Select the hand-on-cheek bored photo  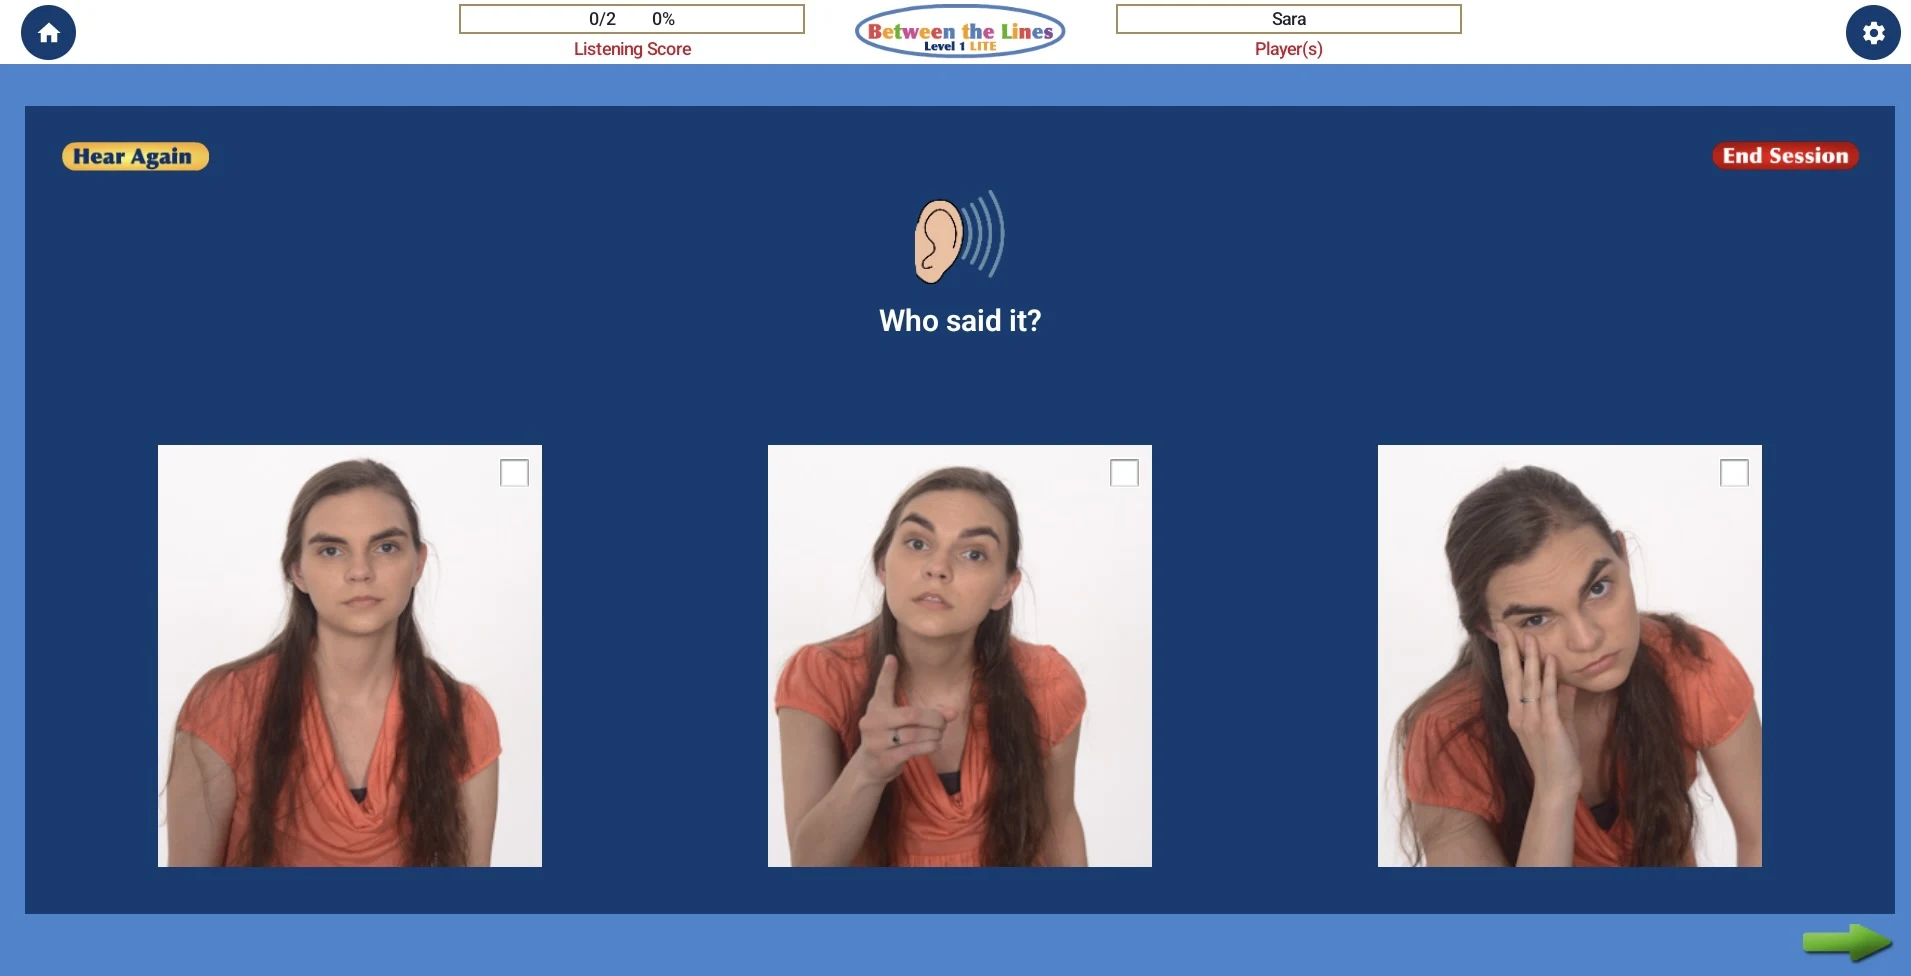1570,656
